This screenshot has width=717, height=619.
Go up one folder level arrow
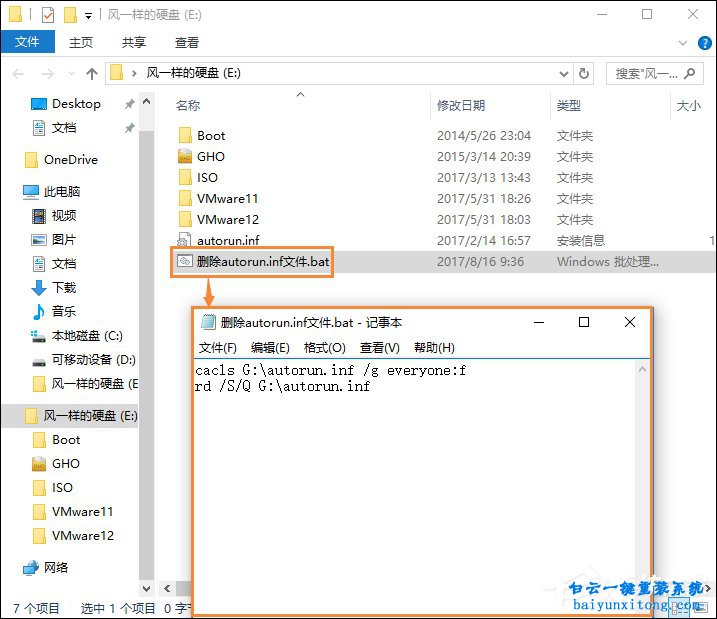92,74
